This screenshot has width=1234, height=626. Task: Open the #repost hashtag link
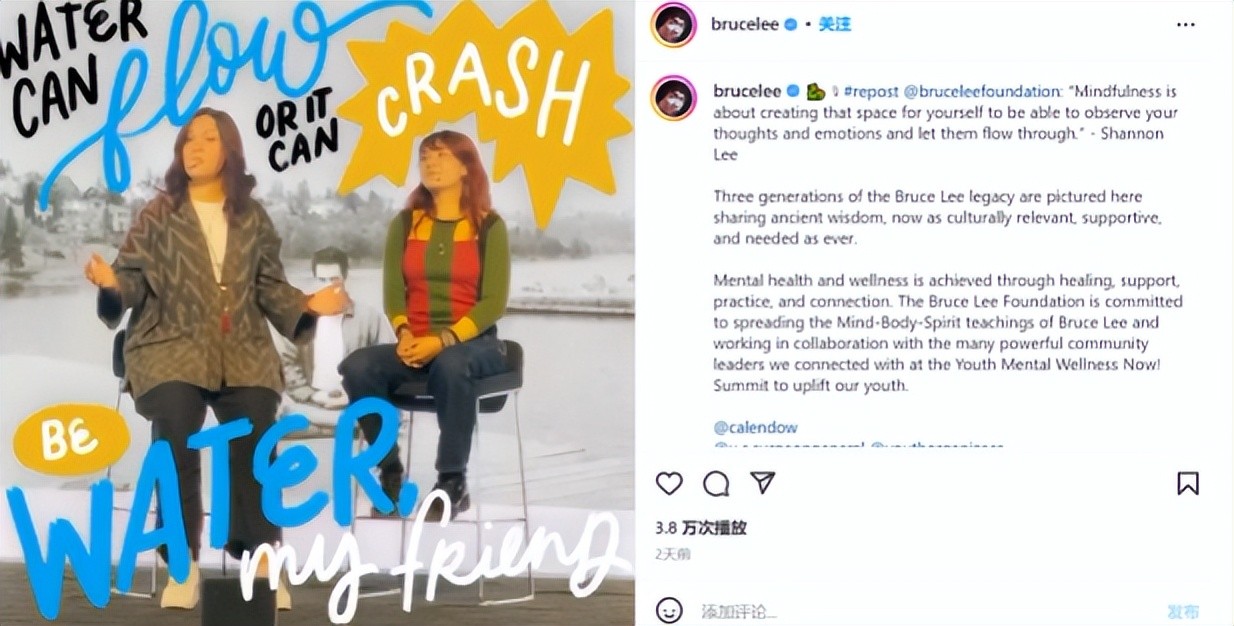pyautogui.click(x=871, y=91)
